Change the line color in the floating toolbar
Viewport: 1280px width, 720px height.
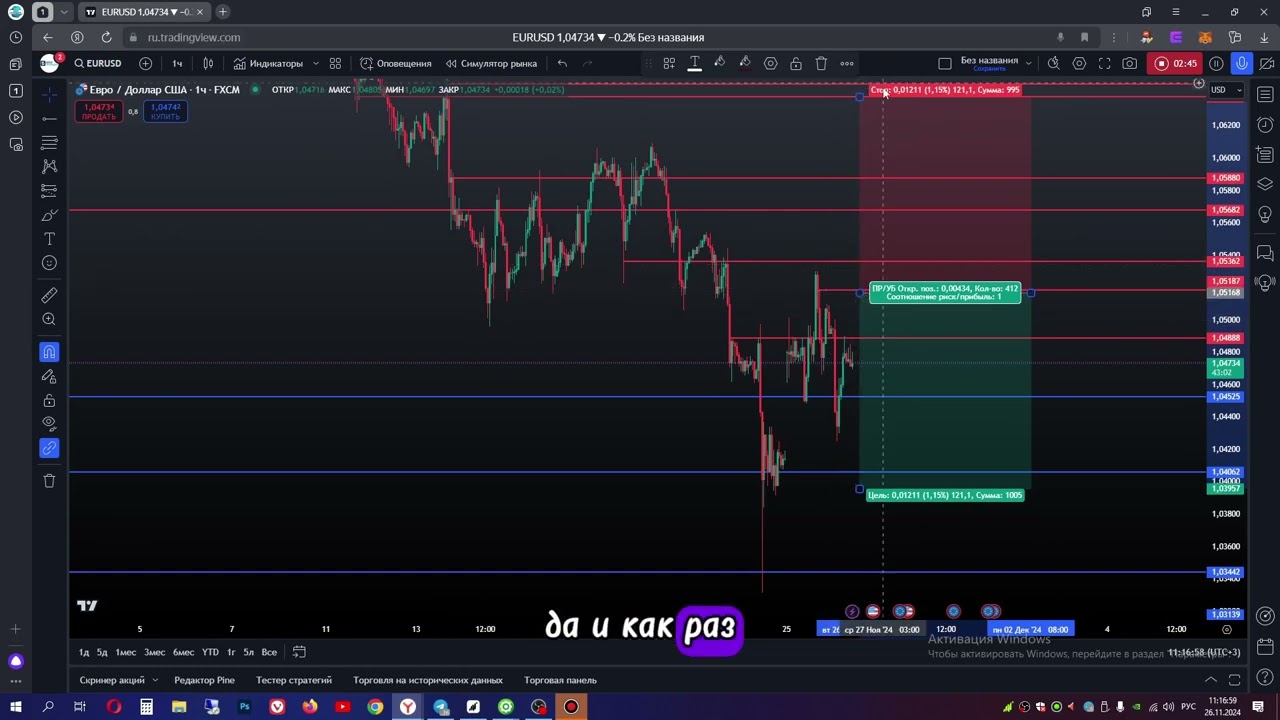pyautogui.click(x=744, y=63)
